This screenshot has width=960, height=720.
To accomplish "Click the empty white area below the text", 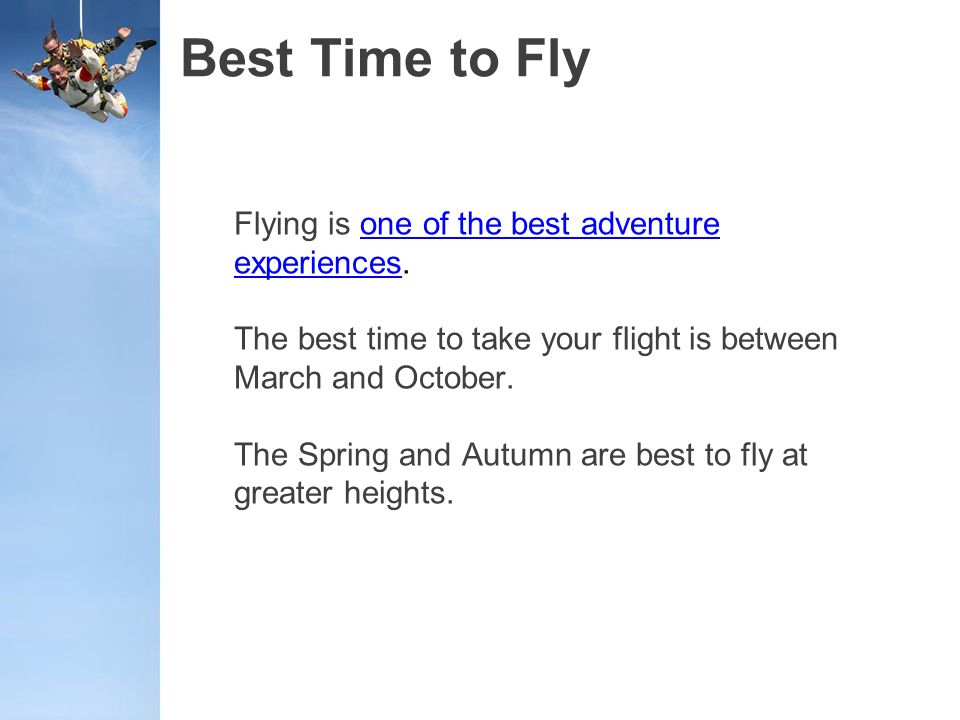I will coord(551,612).
